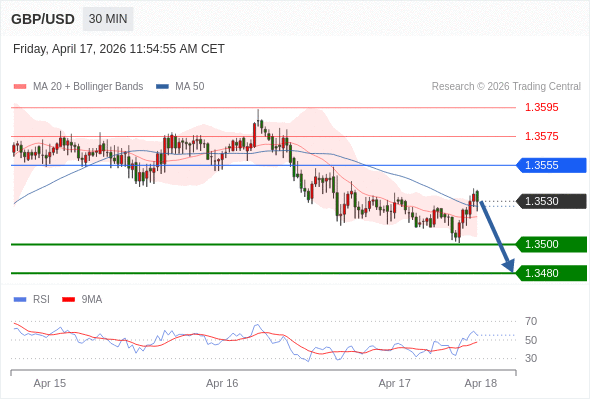The height and width of the screenshot is (400, 590).
Task: Click the MA 50 blue legend swatch
Action: [x=162, y=87]
